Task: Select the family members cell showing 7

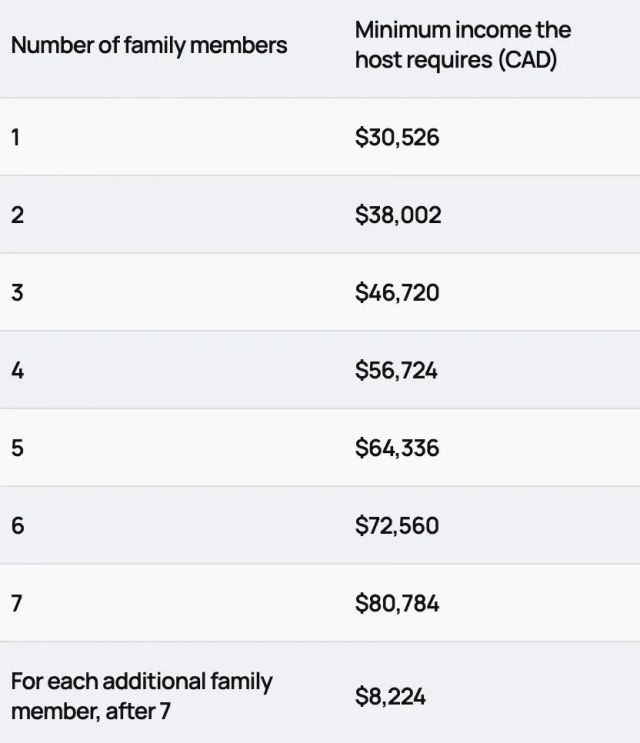Action: tap(16, 604)
